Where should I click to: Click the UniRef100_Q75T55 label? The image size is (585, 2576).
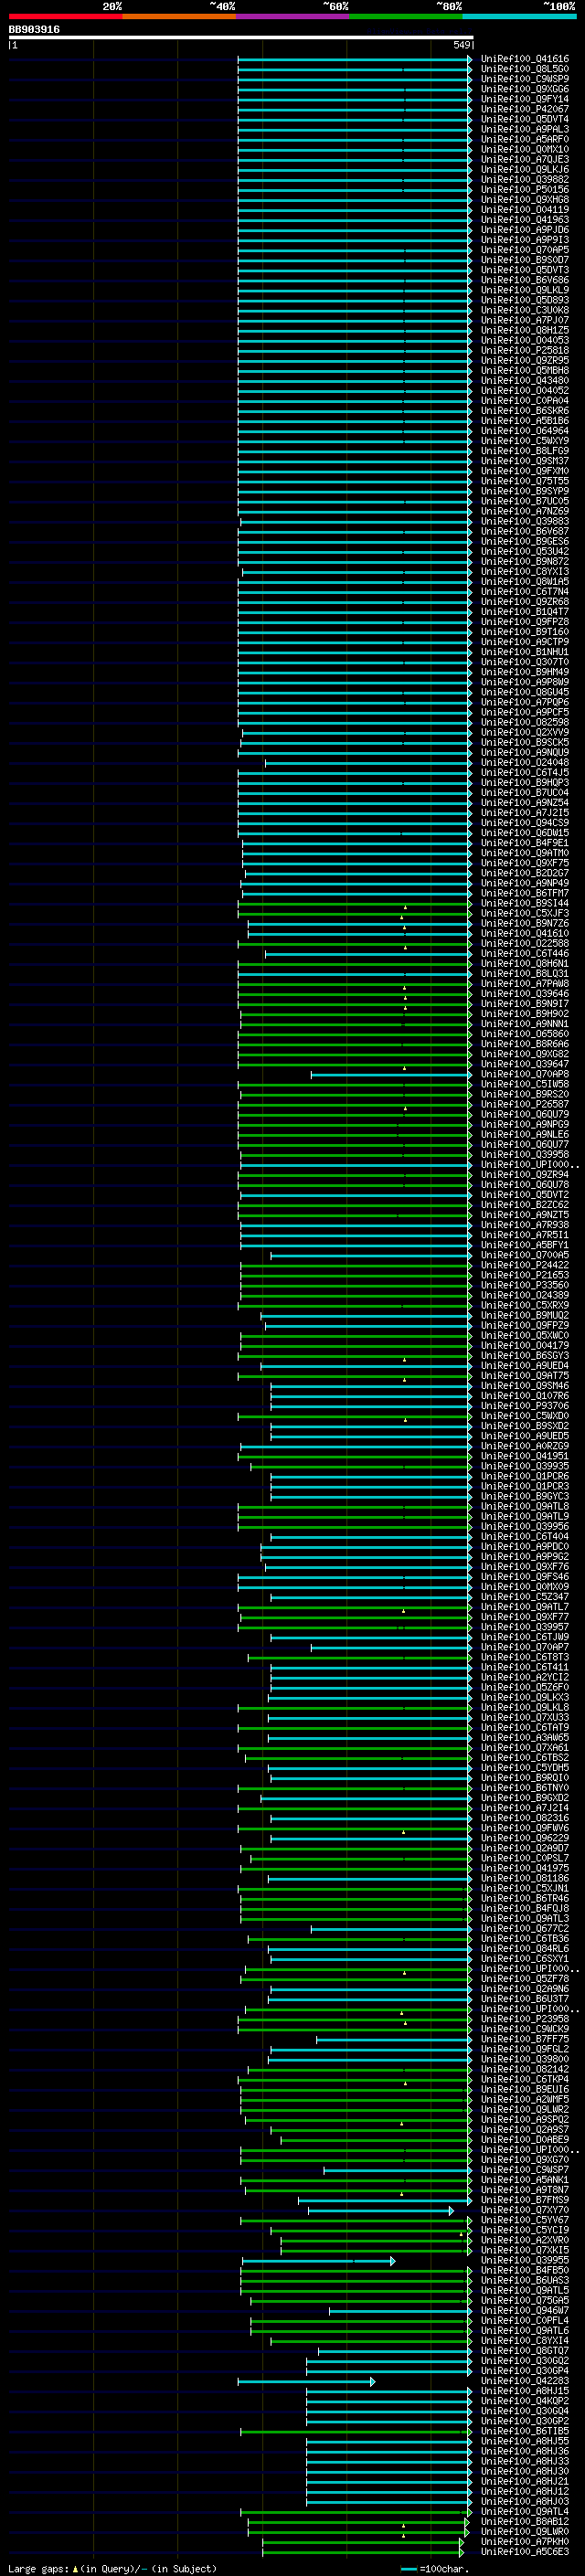[524, 481]
